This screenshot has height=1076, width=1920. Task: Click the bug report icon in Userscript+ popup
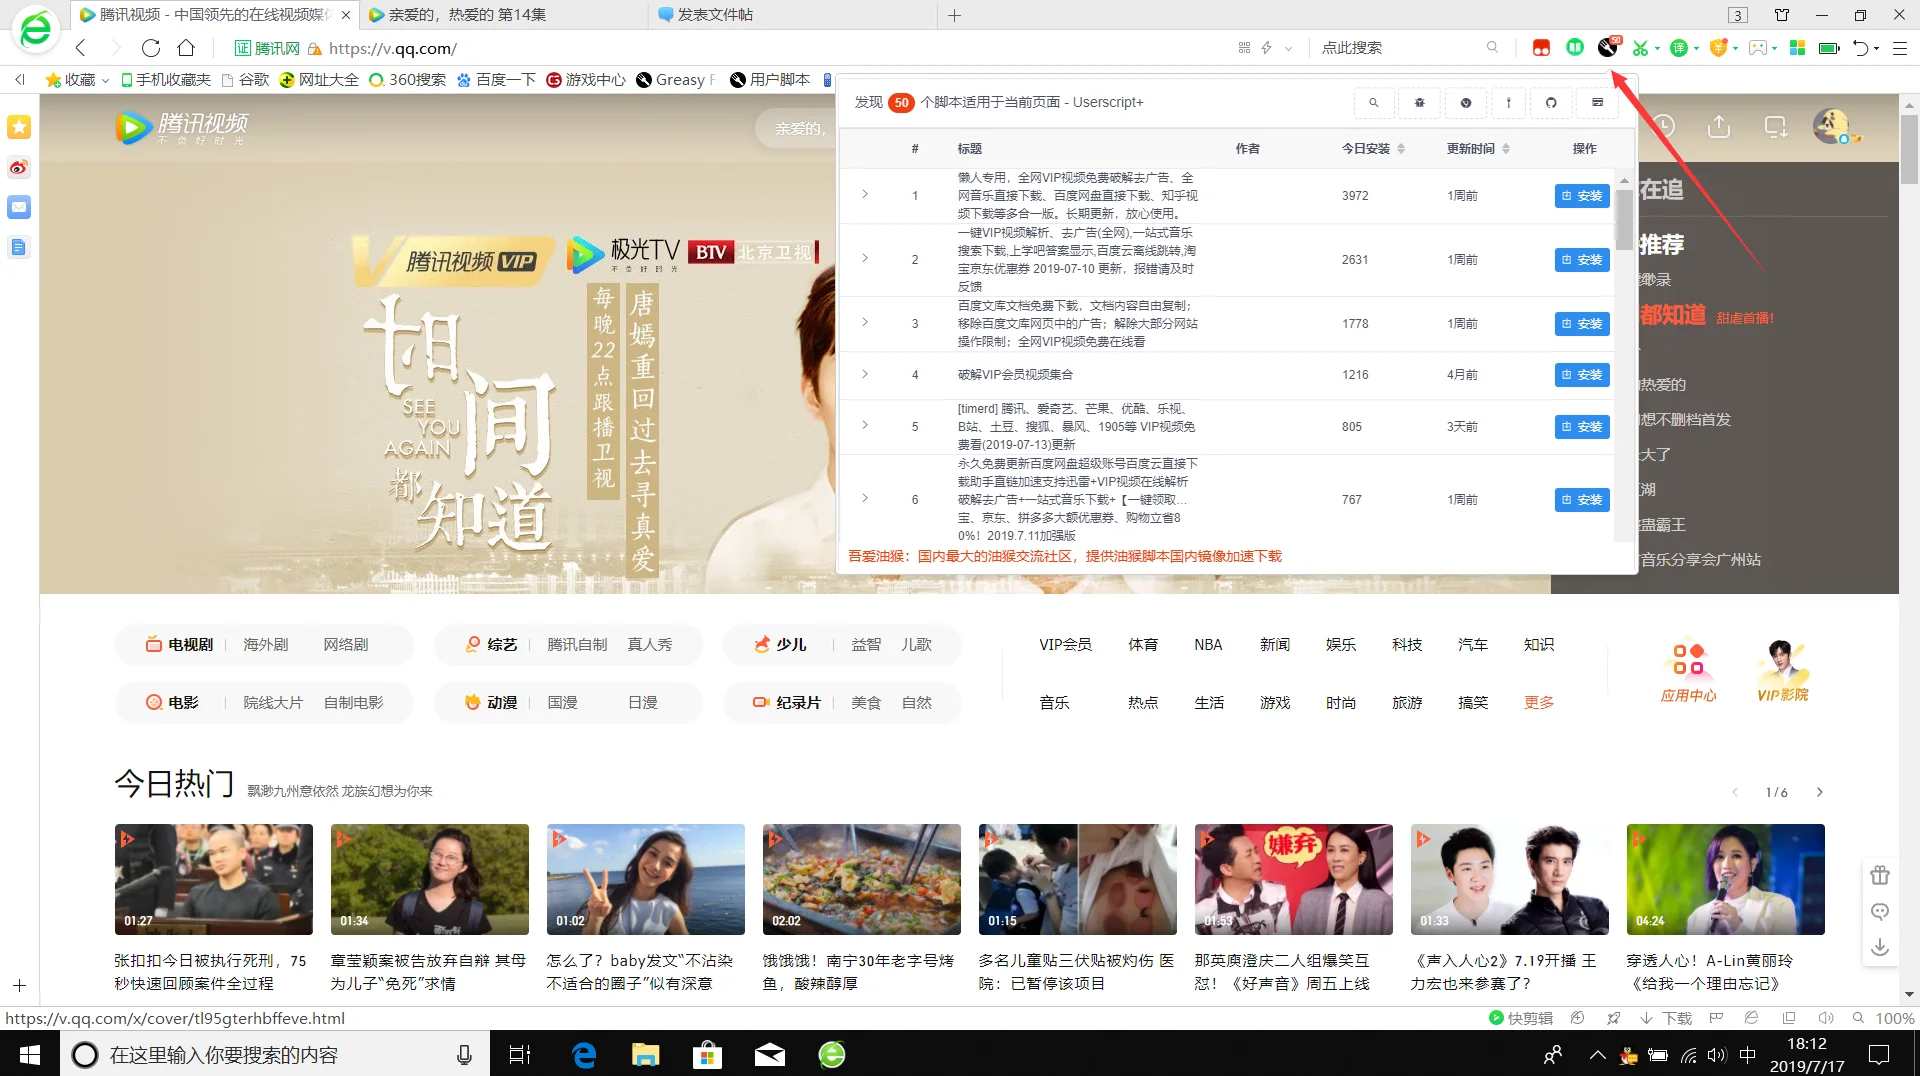click(x=1419, y=102)
